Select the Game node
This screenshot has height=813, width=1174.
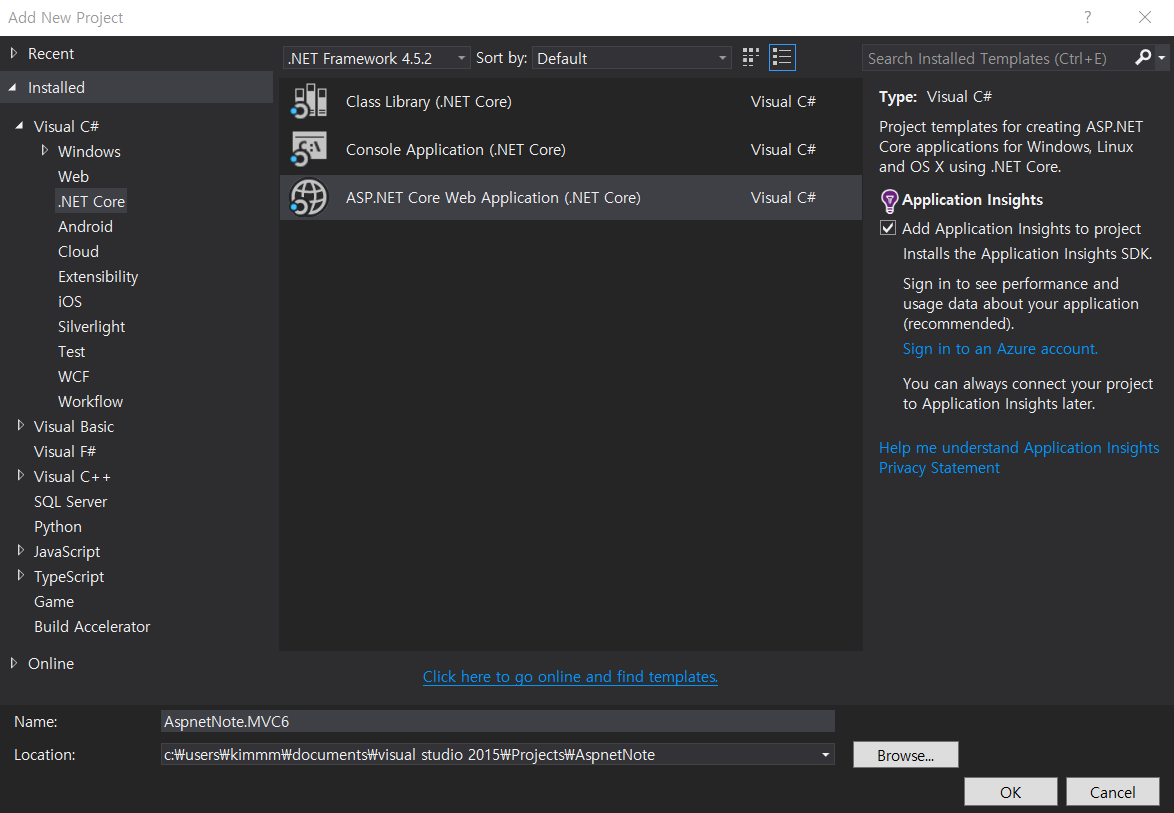point(54,602)
